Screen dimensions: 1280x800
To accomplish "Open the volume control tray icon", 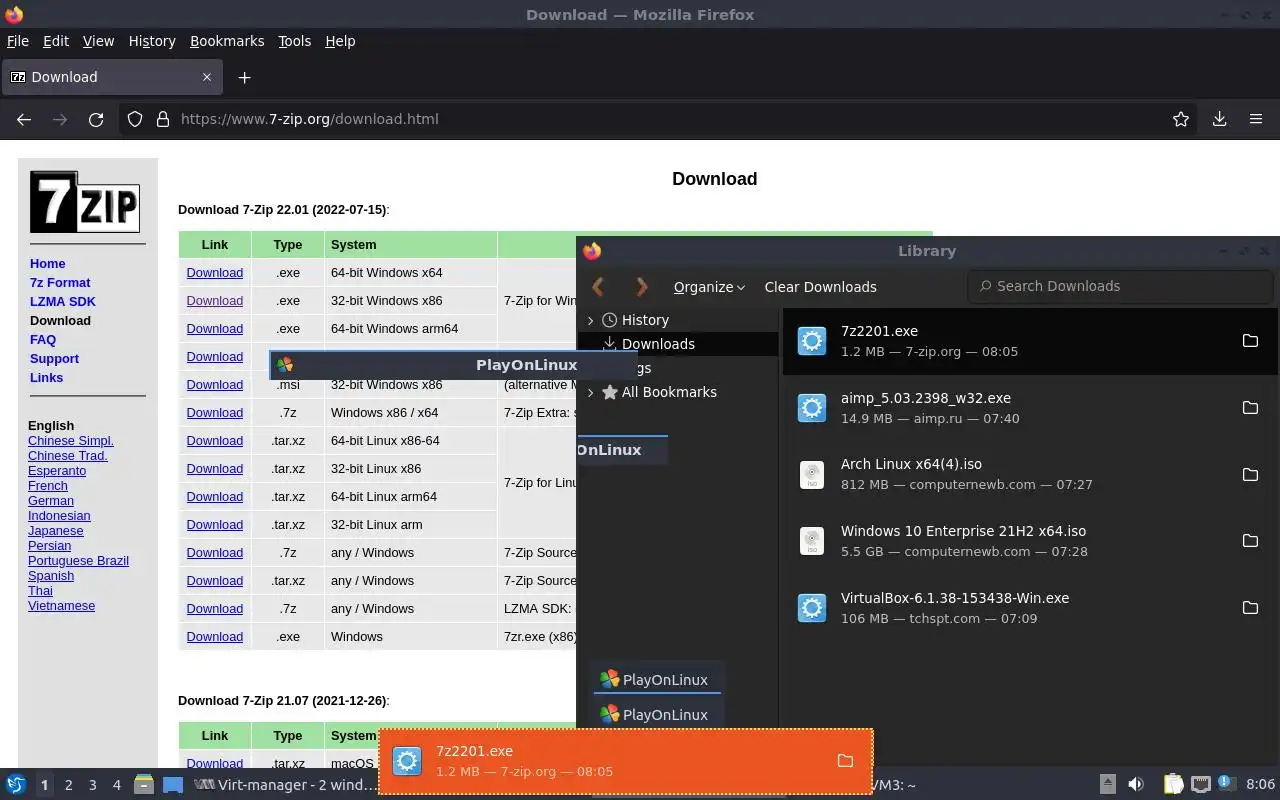I will tap(1136, 785).
